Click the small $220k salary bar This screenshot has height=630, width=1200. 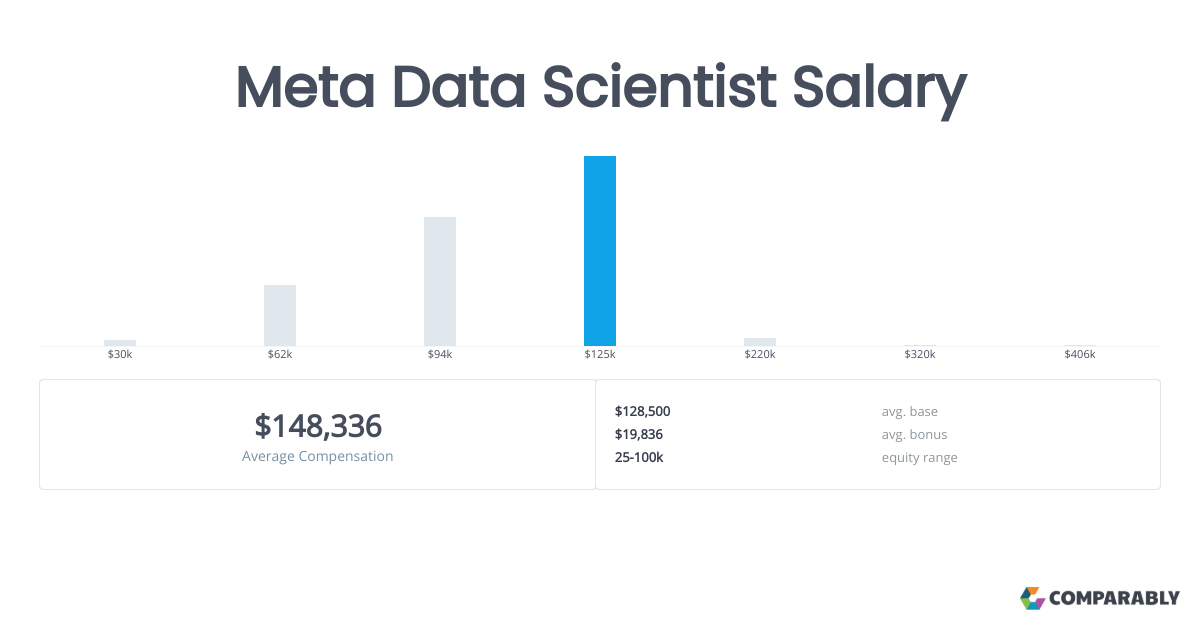760,341
